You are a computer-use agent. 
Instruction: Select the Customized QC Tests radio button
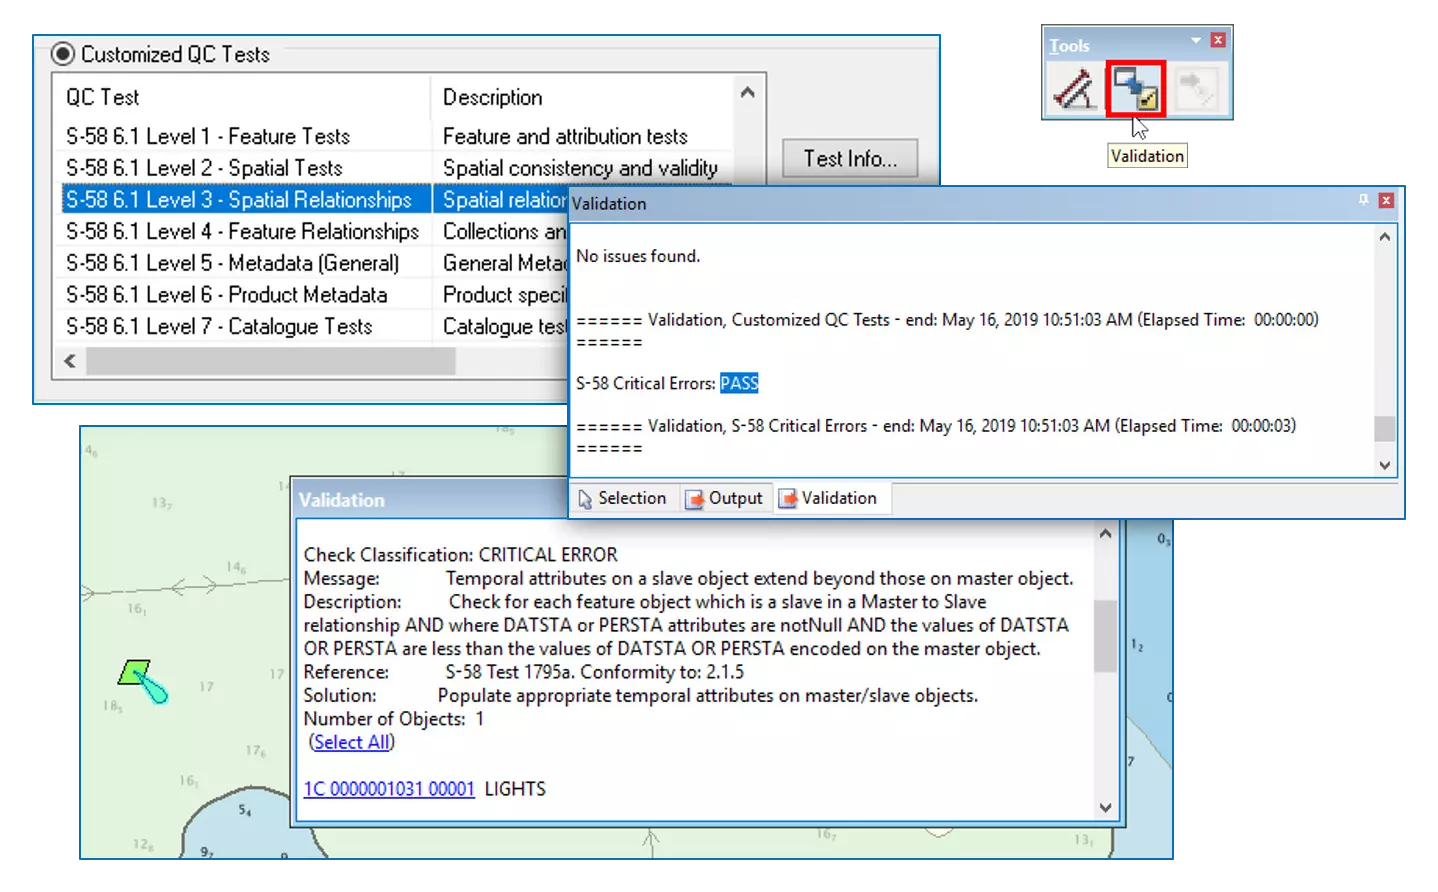click(x=62, y=54)
